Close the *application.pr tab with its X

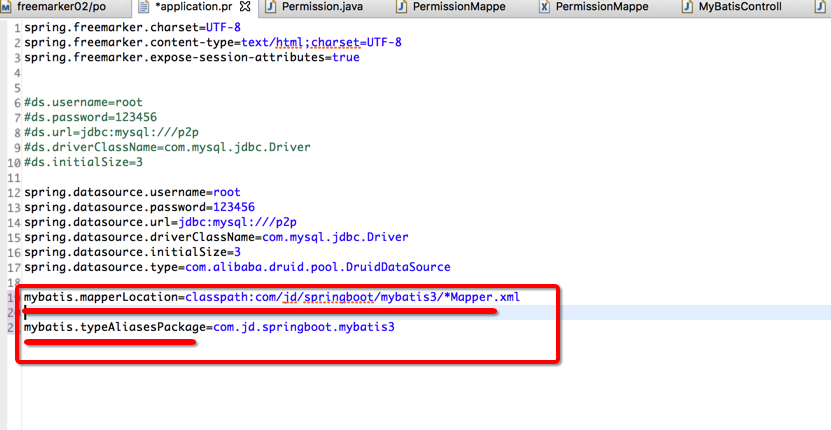click(245, 7)
